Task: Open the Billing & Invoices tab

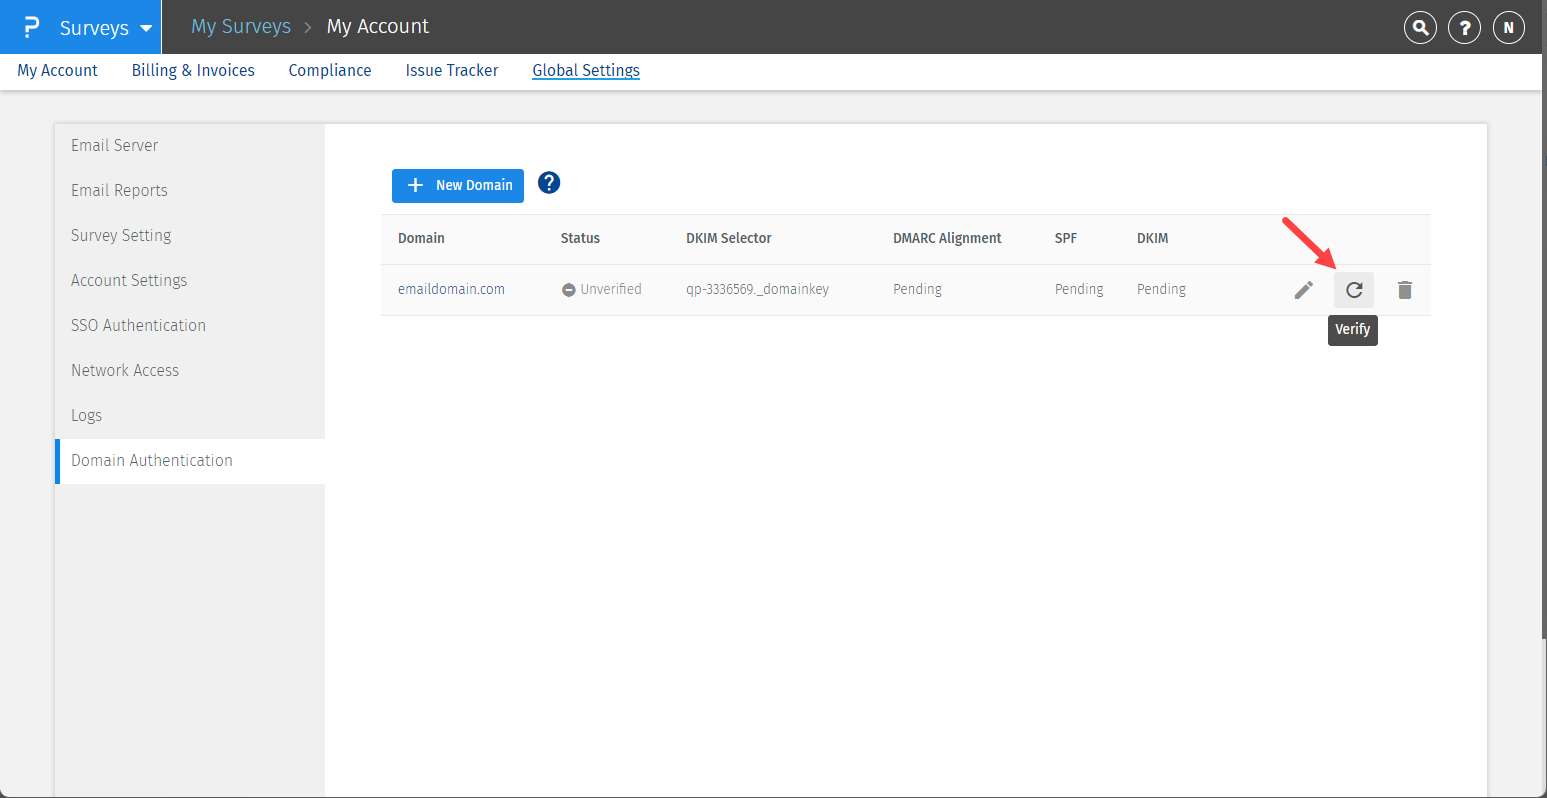Action: (193, 70)
